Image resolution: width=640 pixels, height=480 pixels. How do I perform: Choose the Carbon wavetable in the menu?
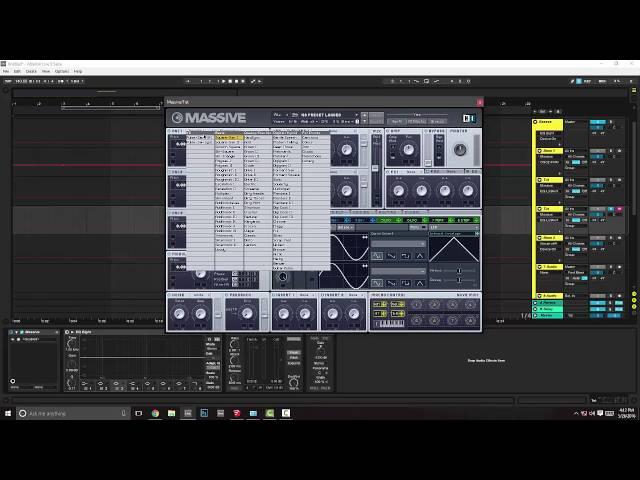[x=257, y=245]
